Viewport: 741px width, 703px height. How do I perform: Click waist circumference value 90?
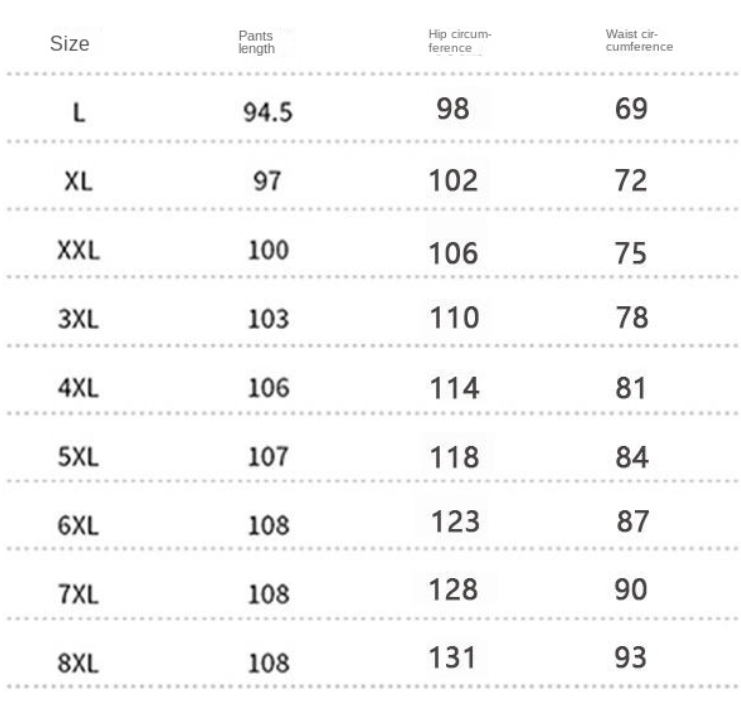[631, 589]
